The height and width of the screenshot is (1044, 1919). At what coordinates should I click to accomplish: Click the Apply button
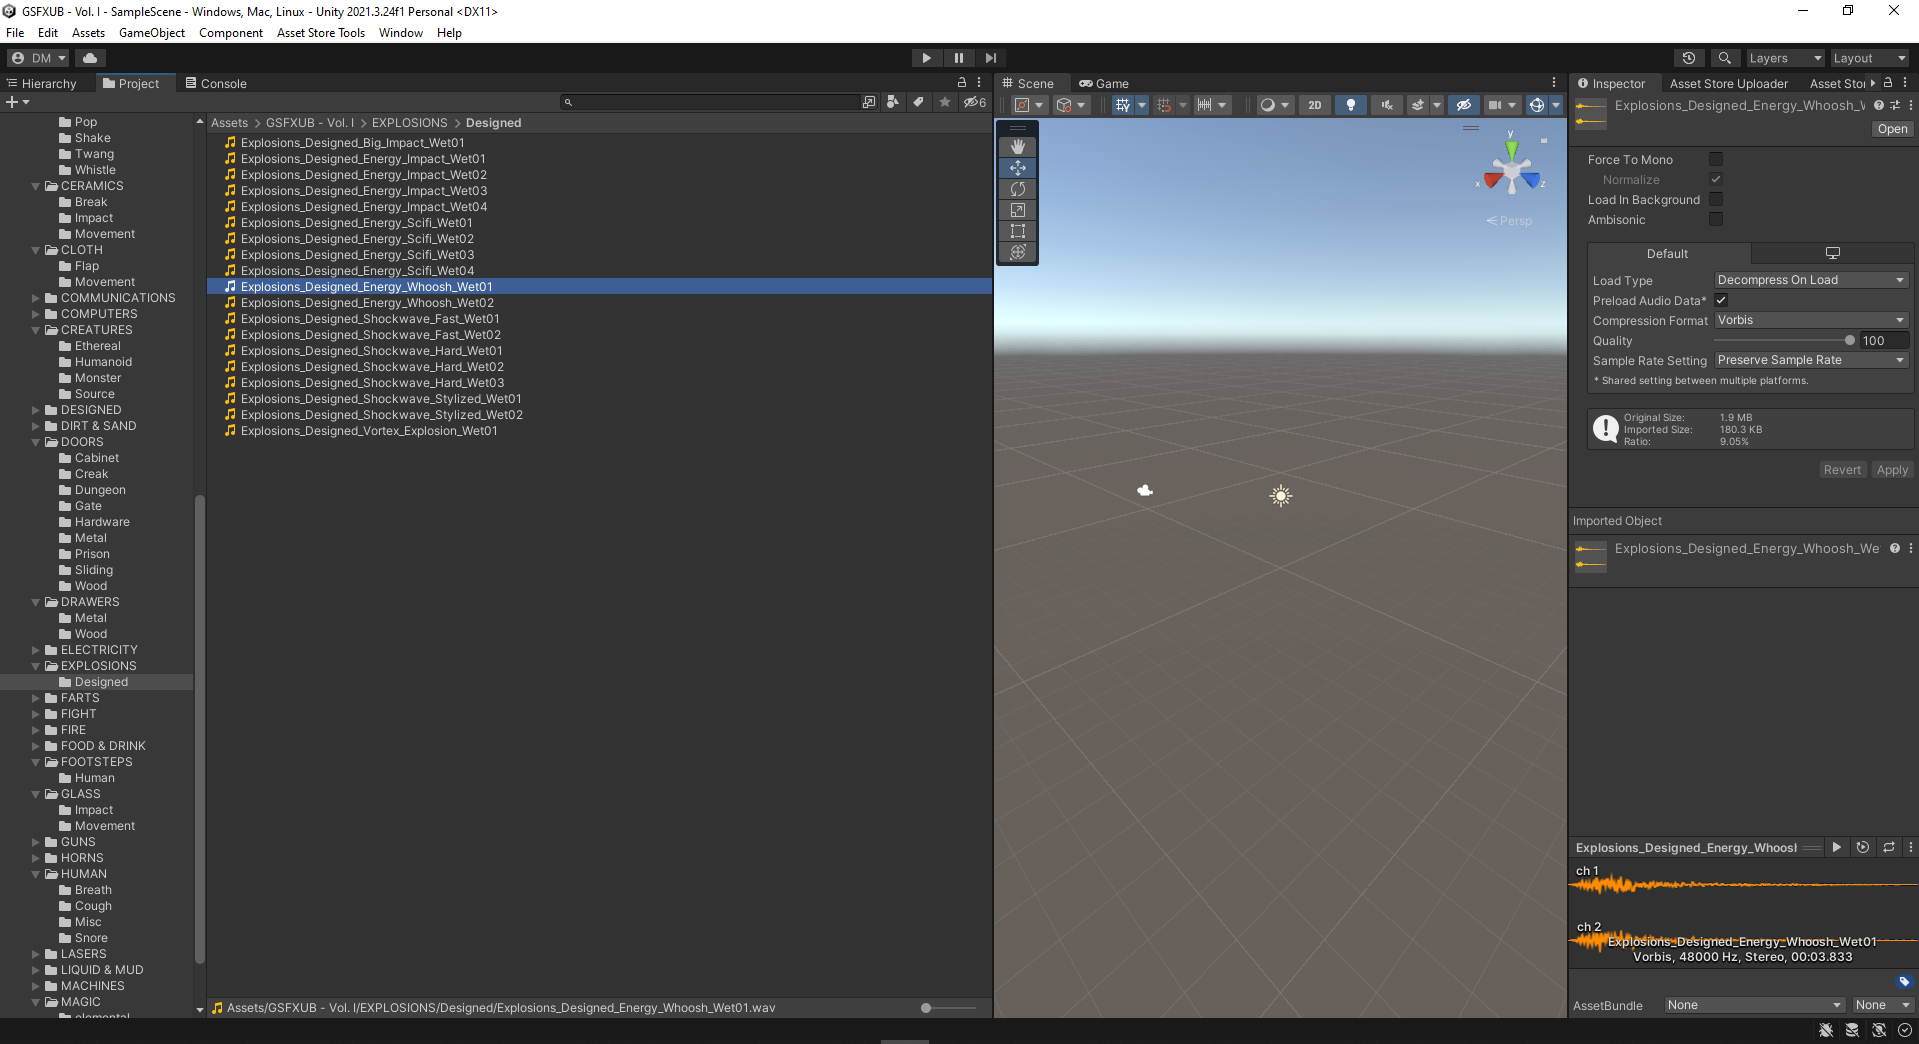tap(1892, 470)
